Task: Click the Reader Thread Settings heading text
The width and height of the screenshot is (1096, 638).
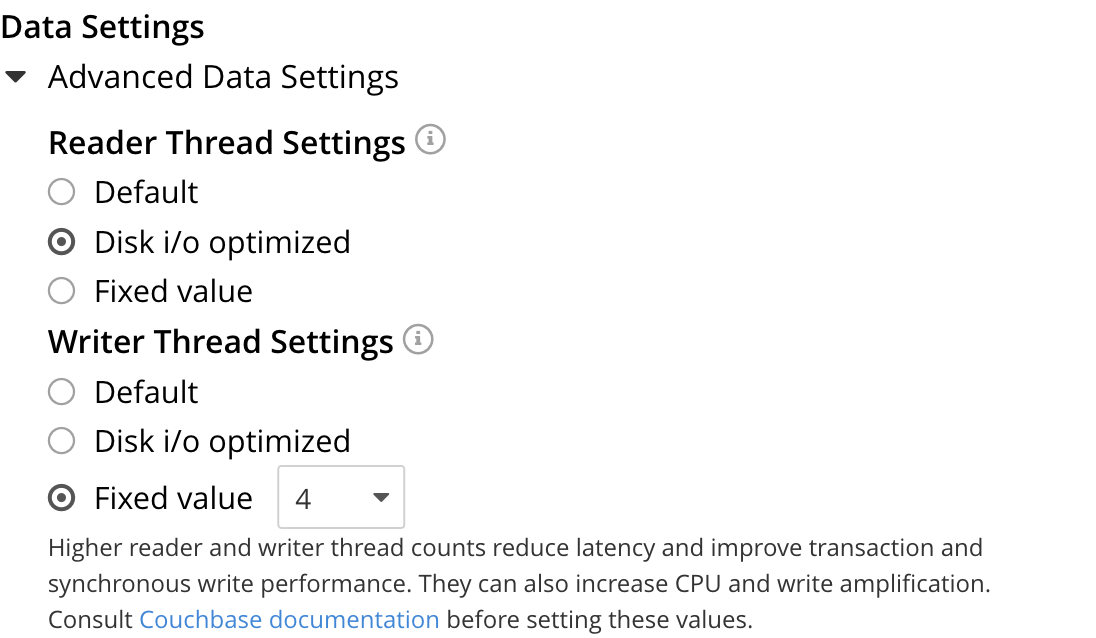Action: coord(226,143)
